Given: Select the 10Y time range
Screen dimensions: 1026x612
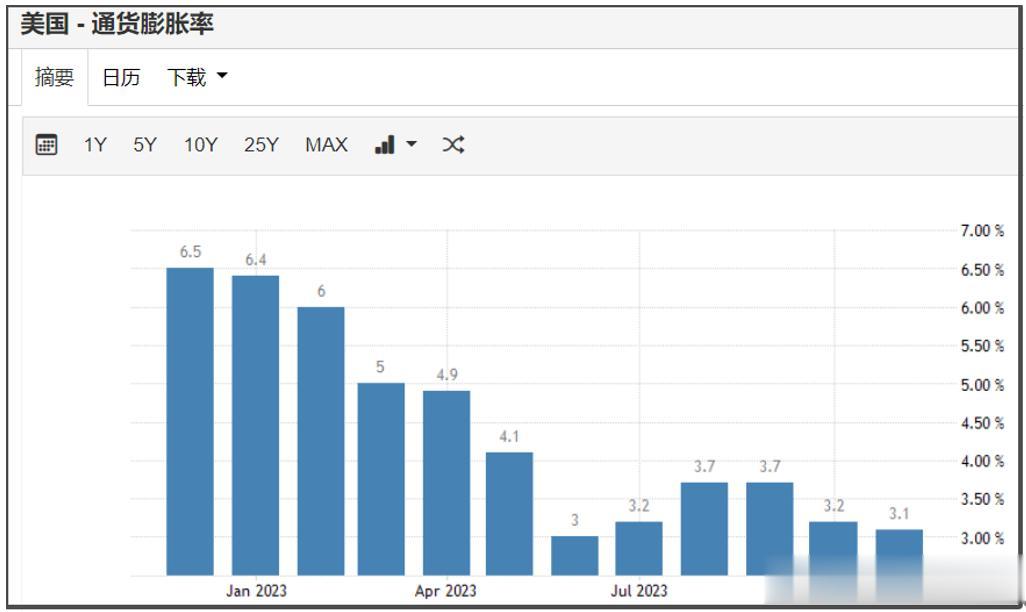Looking at the screenshot, I should coord(200,145).
